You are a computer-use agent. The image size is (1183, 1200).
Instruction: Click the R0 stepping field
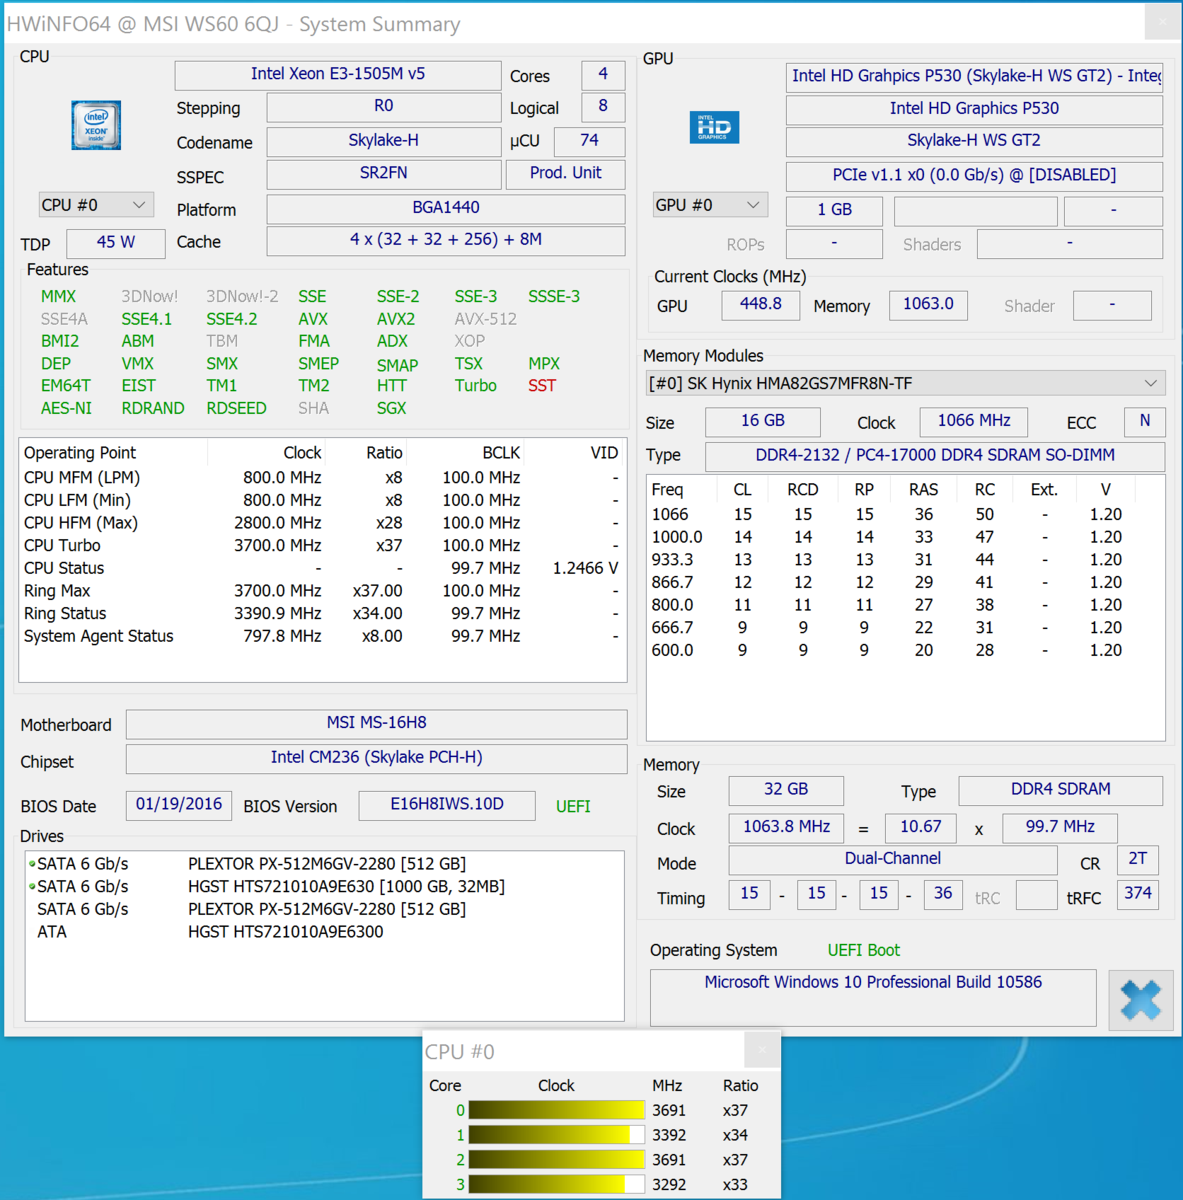point(384,106)
